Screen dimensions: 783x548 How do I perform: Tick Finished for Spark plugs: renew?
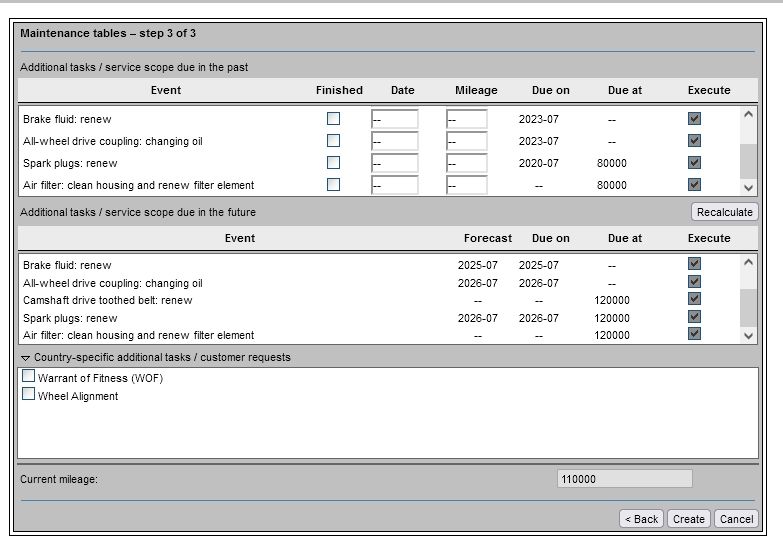coord(333,163)
